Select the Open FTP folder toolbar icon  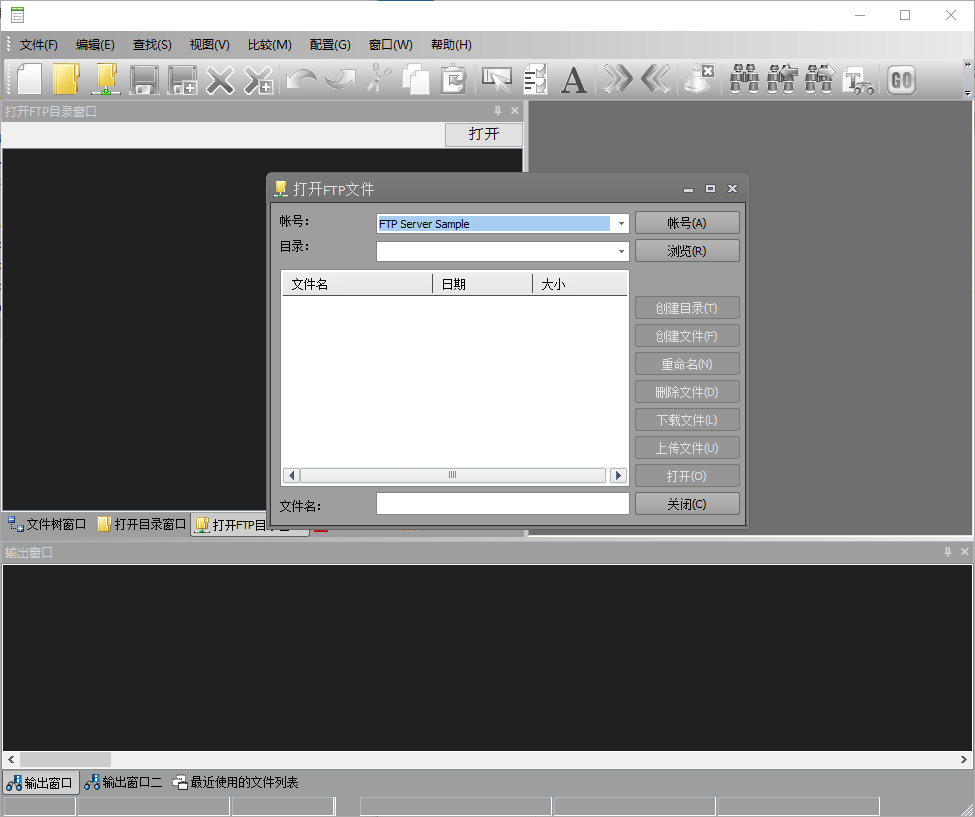coord(104,79)
